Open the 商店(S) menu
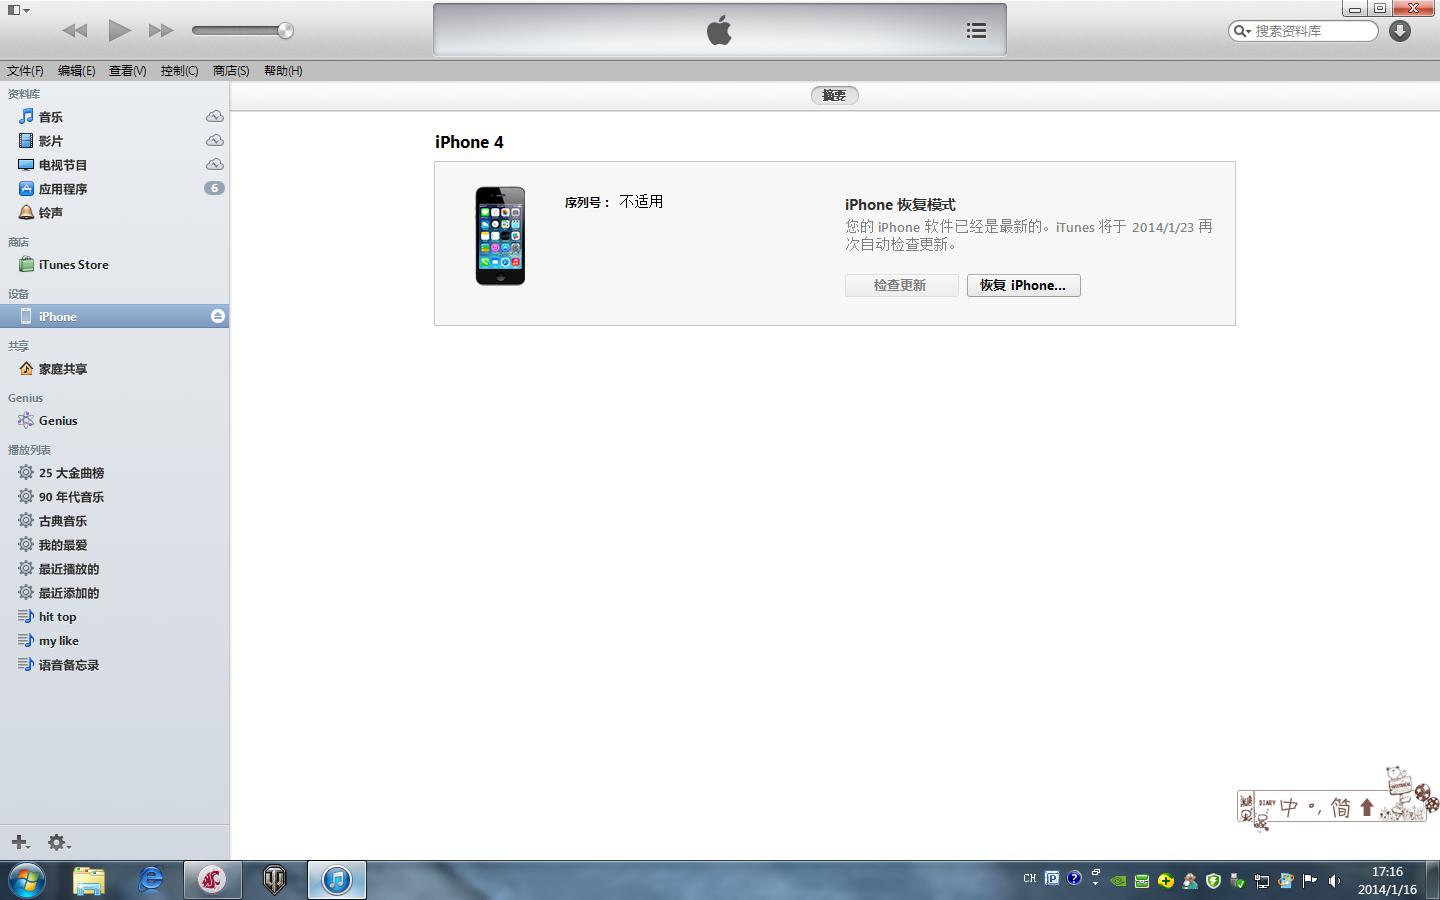 231,71
